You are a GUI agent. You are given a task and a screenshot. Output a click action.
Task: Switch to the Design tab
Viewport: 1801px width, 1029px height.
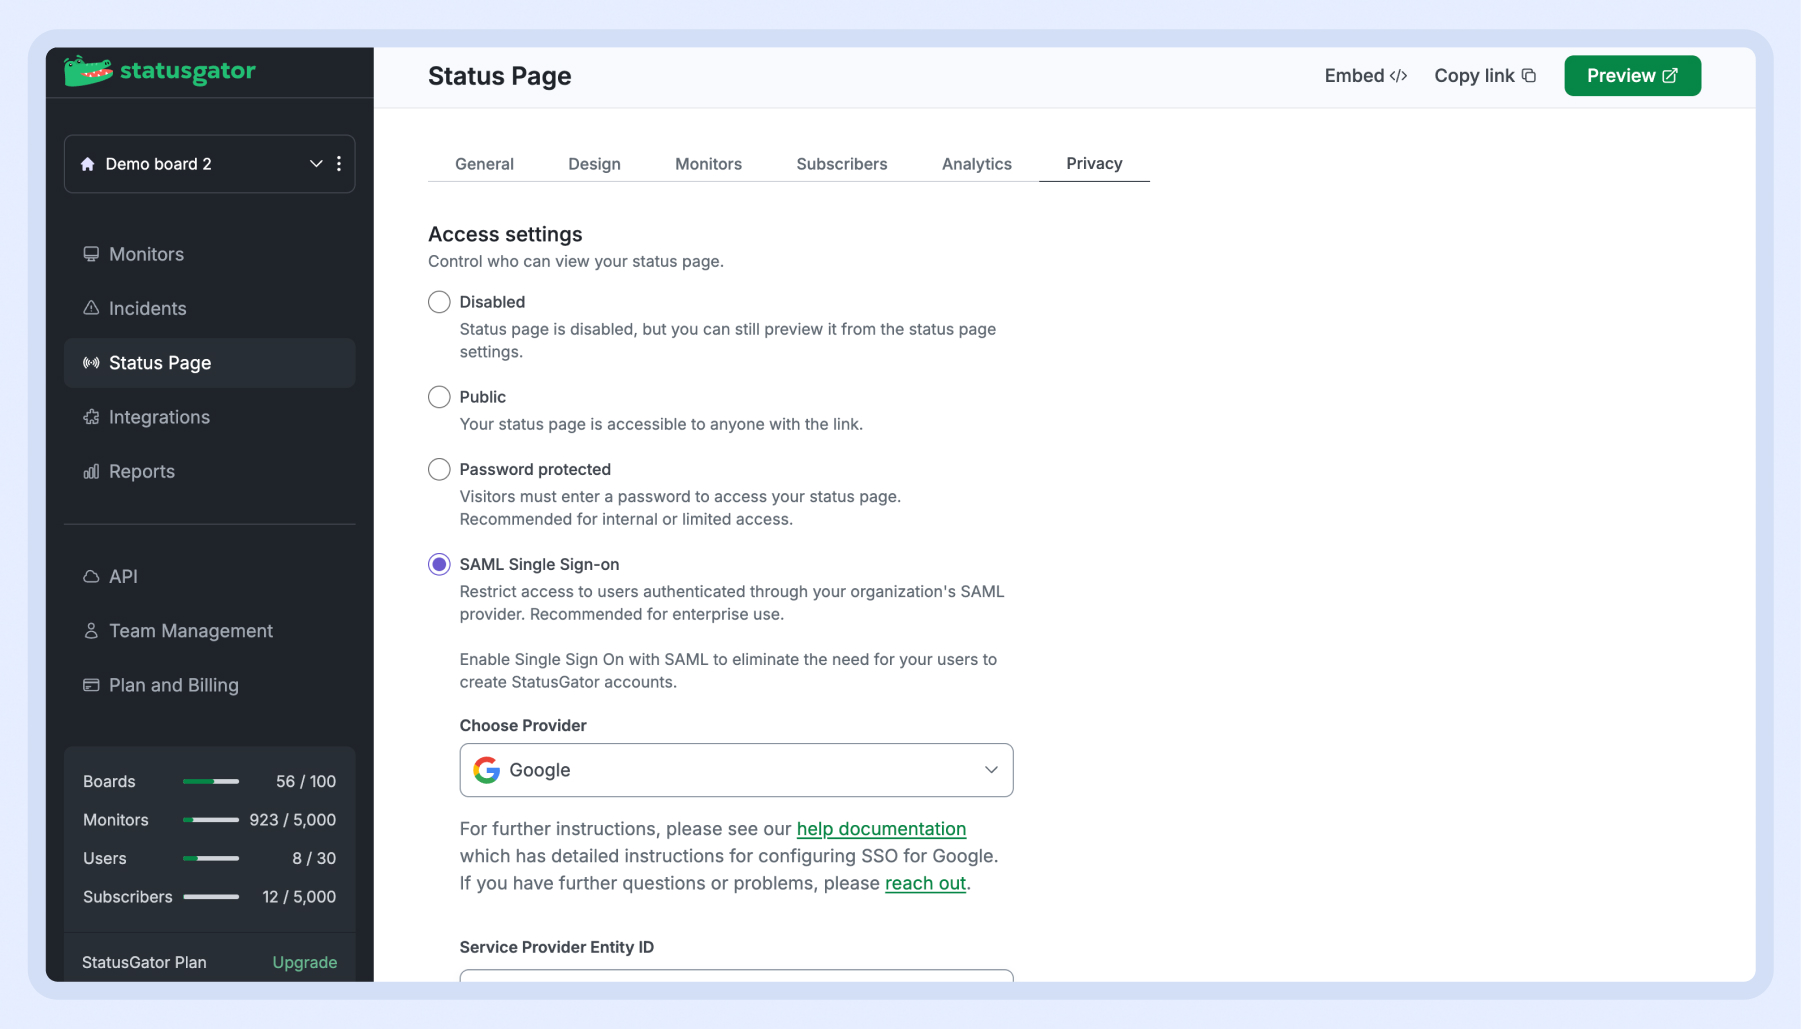[x=594, y=164]
